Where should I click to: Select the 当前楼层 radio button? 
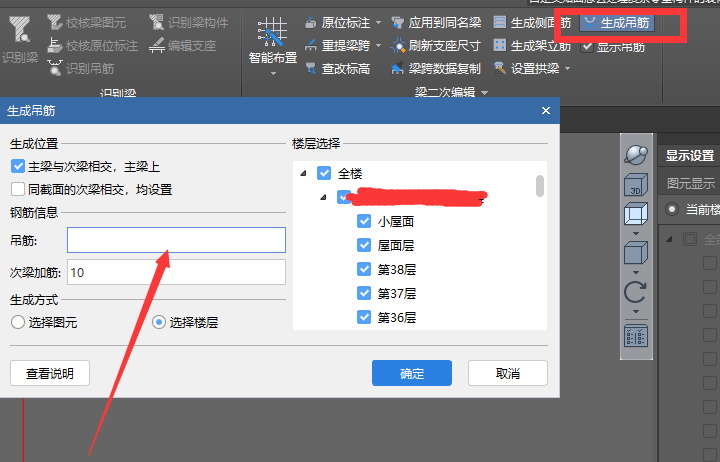pos(672,209)
